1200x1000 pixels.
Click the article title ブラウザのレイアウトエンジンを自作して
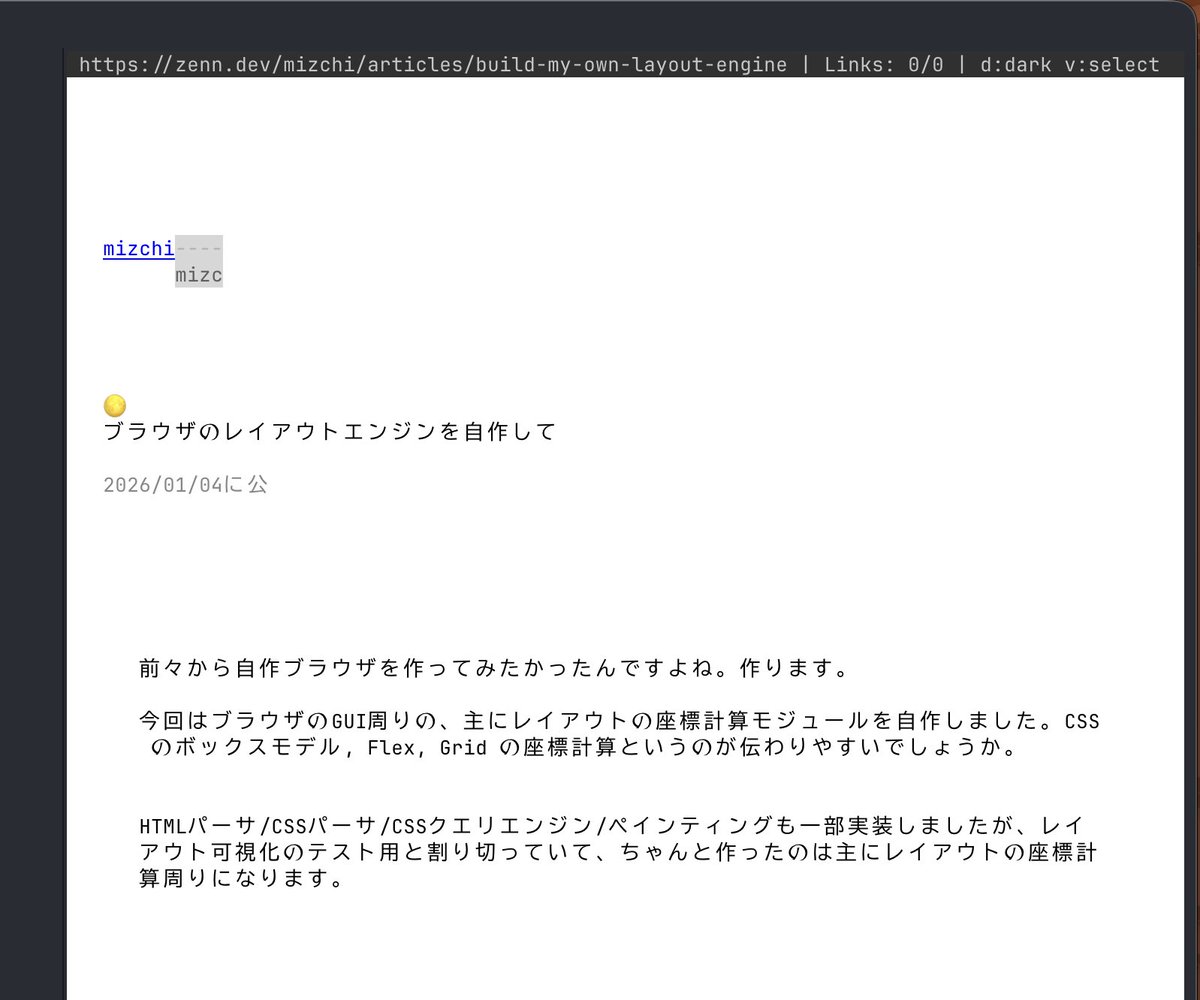click(329, 432)
